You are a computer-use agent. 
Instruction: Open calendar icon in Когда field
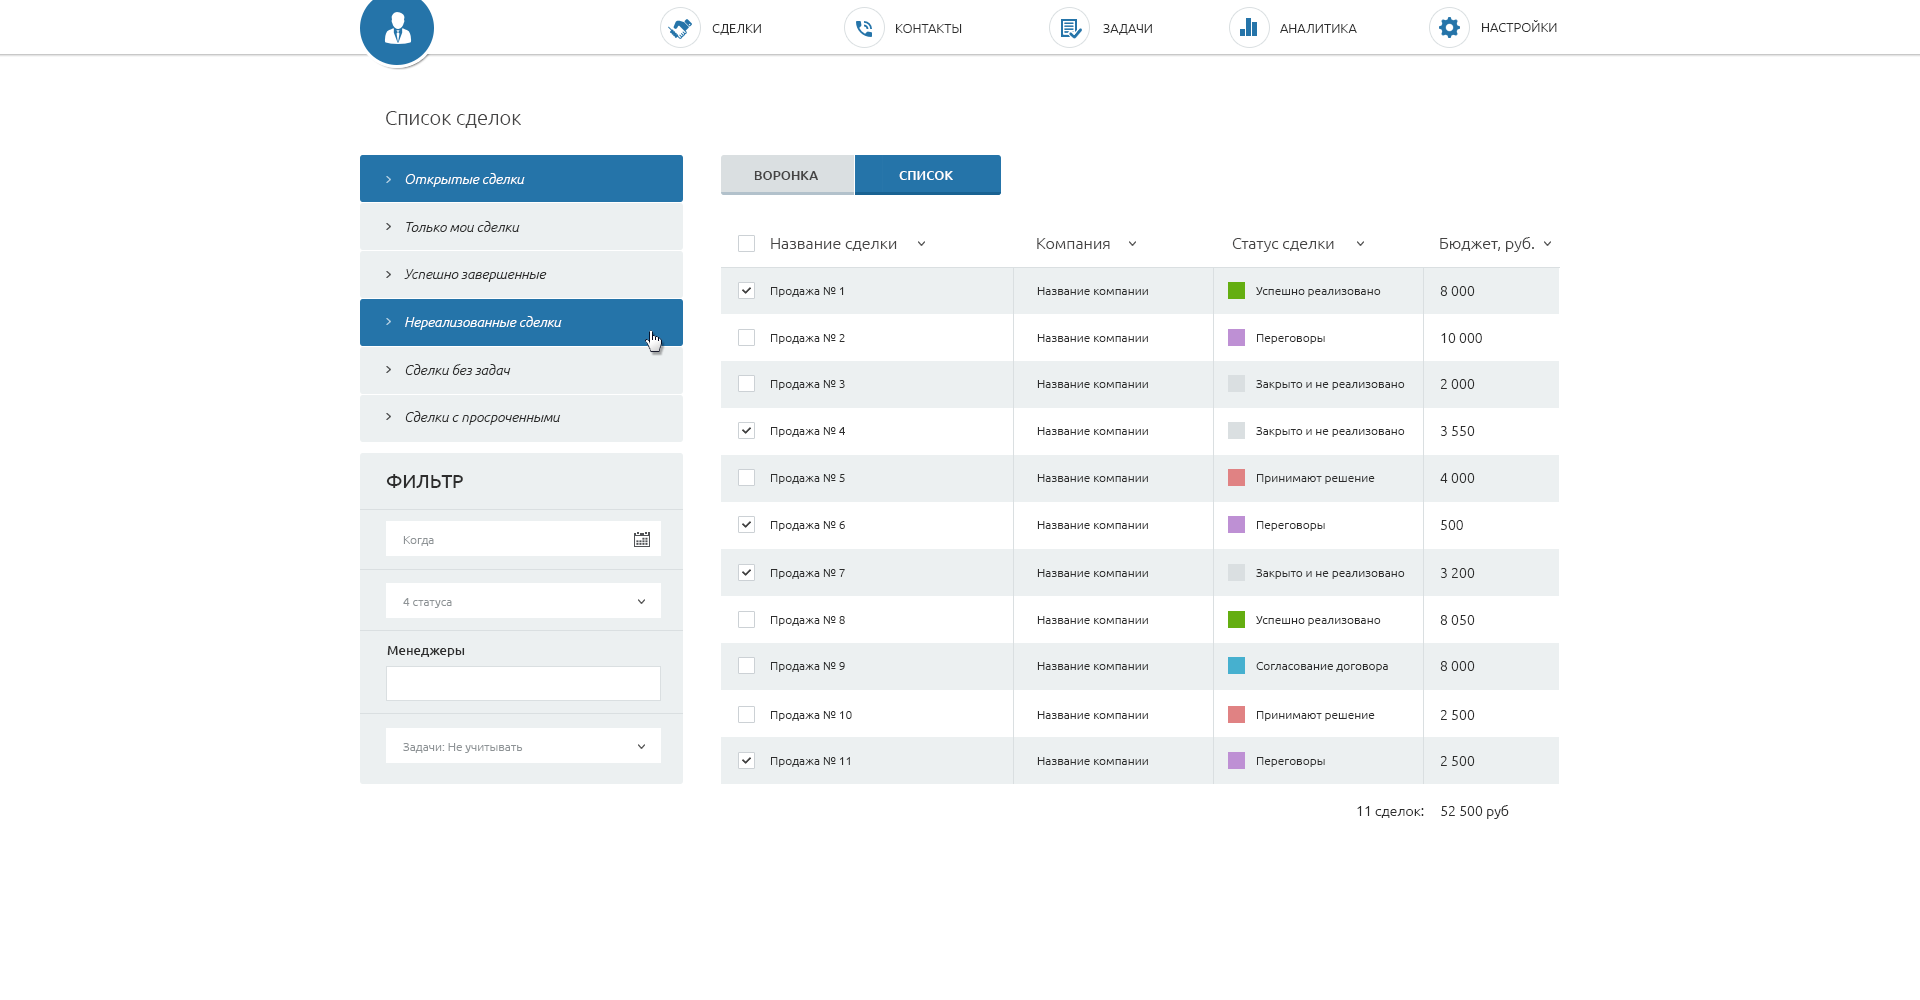click(642, 539)
